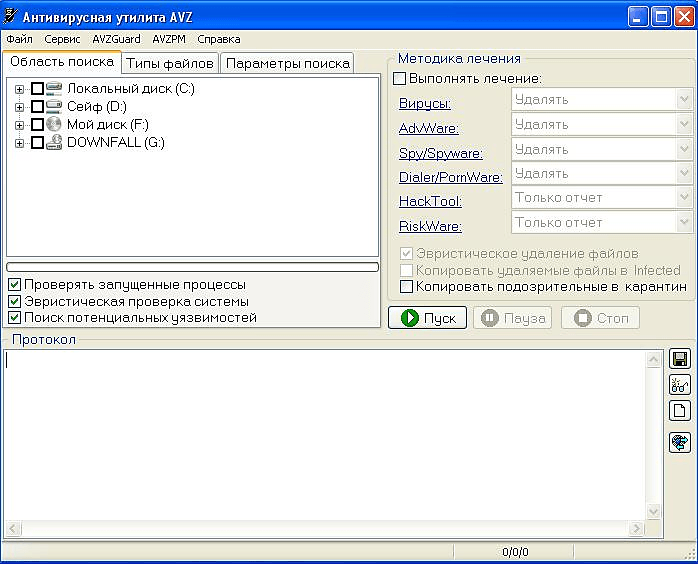Click the blank page icon beside protocol
The image size is (698, 564).
point(680,410)
